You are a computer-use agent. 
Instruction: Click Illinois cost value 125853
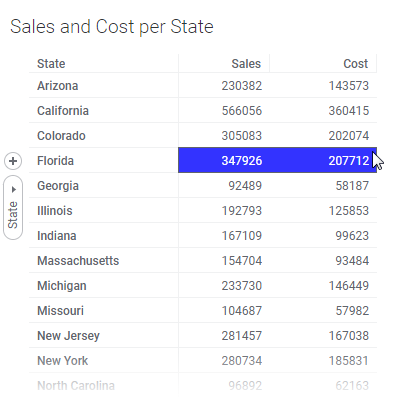pyautogui.click(x=349, y=211)
